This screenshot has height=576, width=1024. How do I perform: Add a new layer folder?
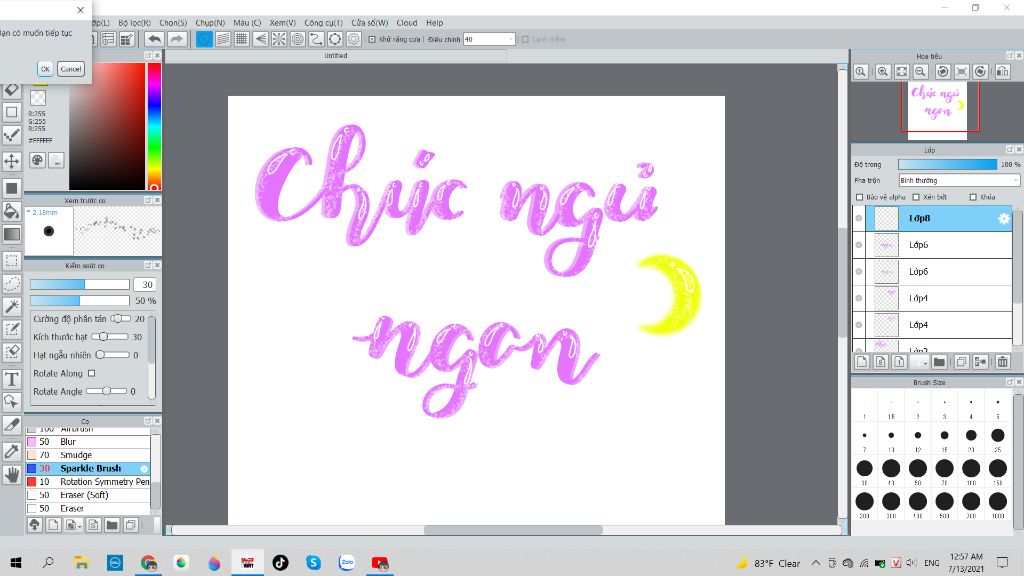(939, 362)
